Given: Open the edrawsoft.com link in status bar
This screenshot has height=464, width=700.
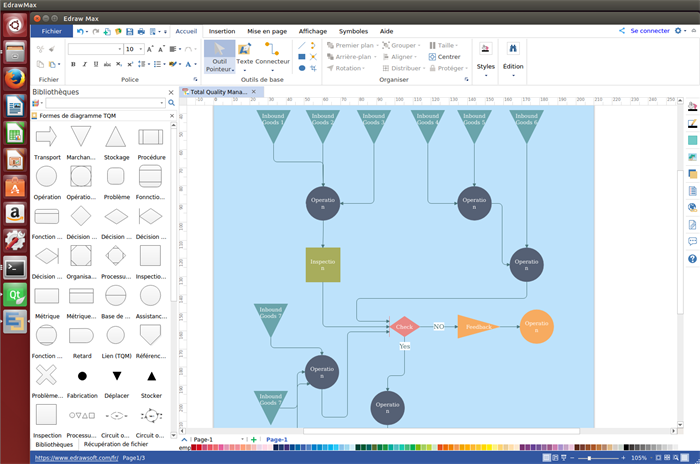Looking at the screenshot, I should click(76, 458).
